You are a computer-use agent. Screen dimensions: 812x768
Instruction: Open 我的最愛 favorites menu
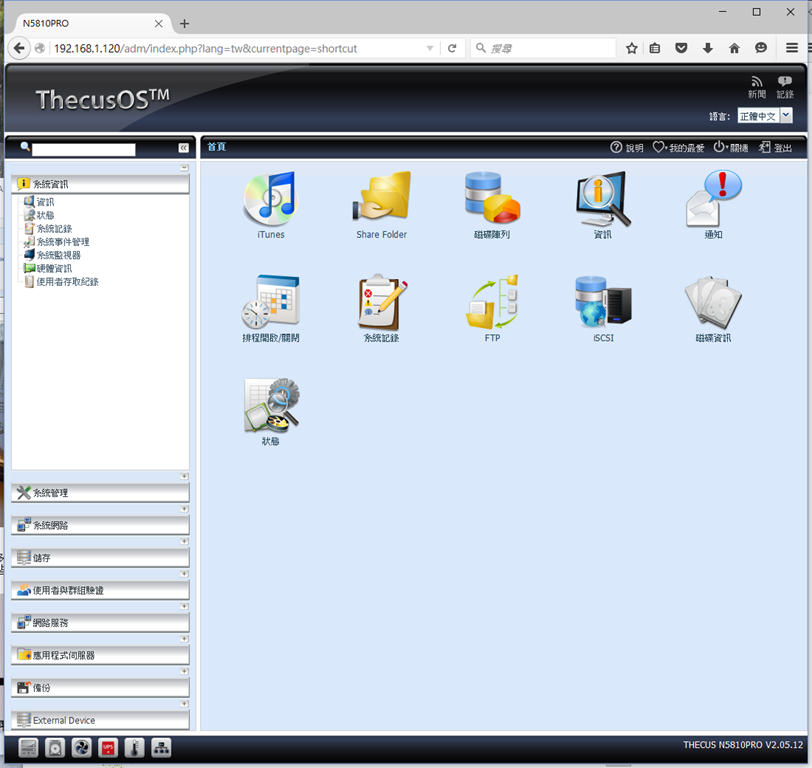tap(678, 148)
